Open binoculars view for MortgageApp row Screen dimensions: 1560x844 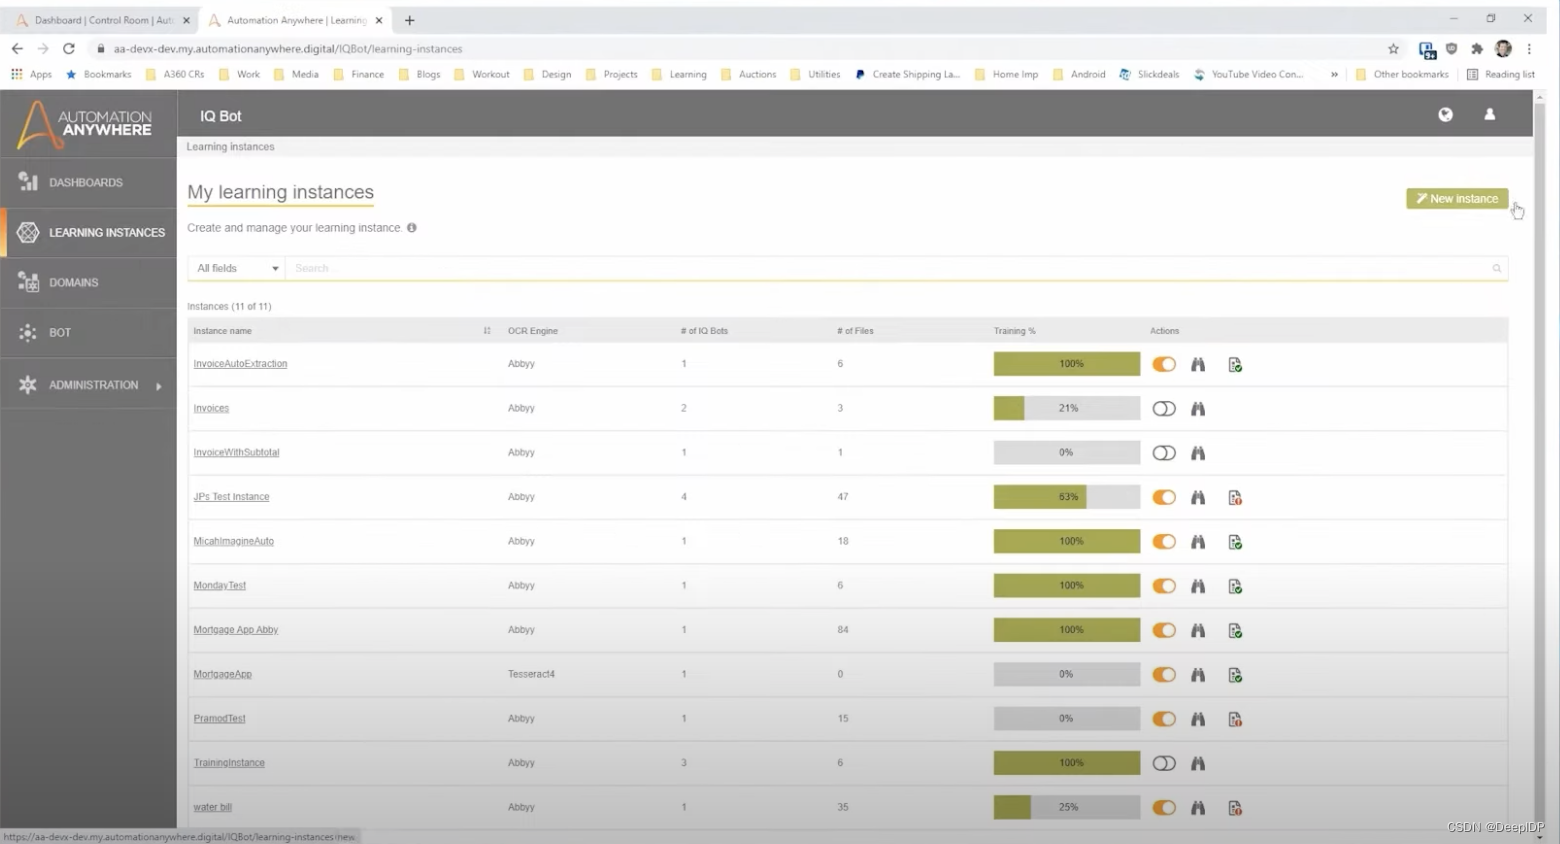coord(1198,675)
